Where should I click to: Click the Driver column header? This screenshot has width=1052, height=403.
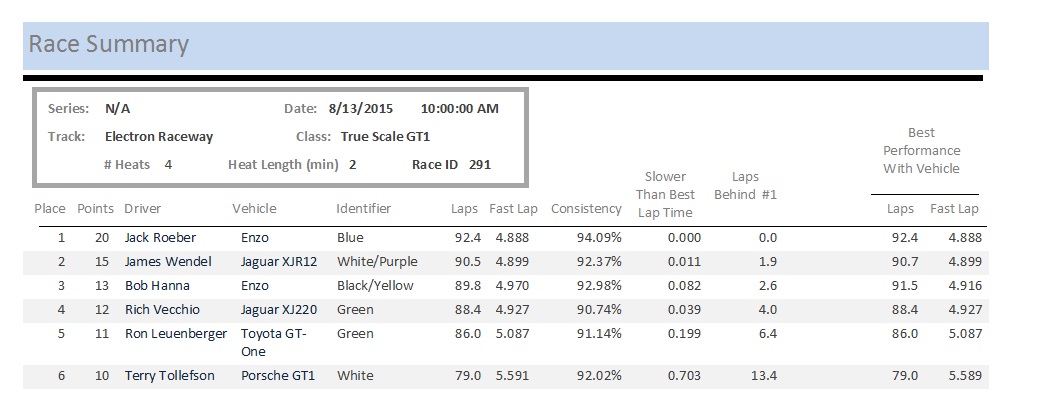pos(142,209)
